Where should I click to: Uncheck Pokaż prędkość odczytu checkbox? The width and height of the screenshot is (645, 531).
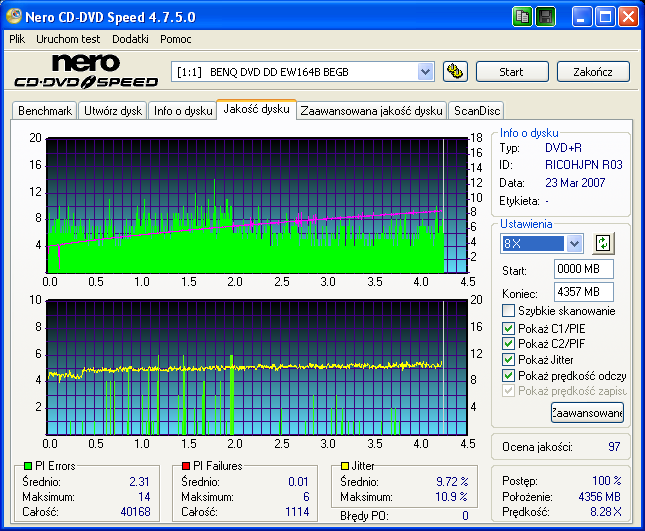[x=508, y=376]
